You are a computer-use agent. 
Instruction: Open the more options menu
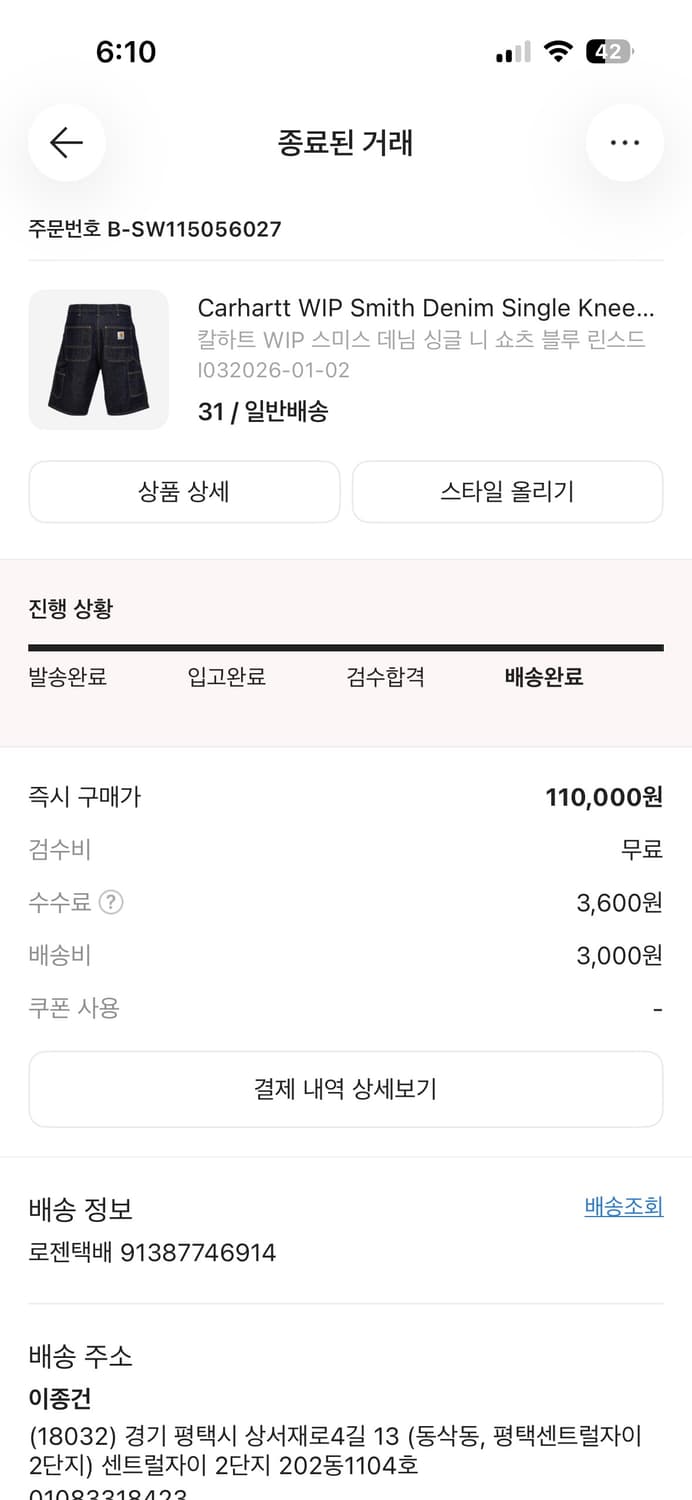[625, 143]
